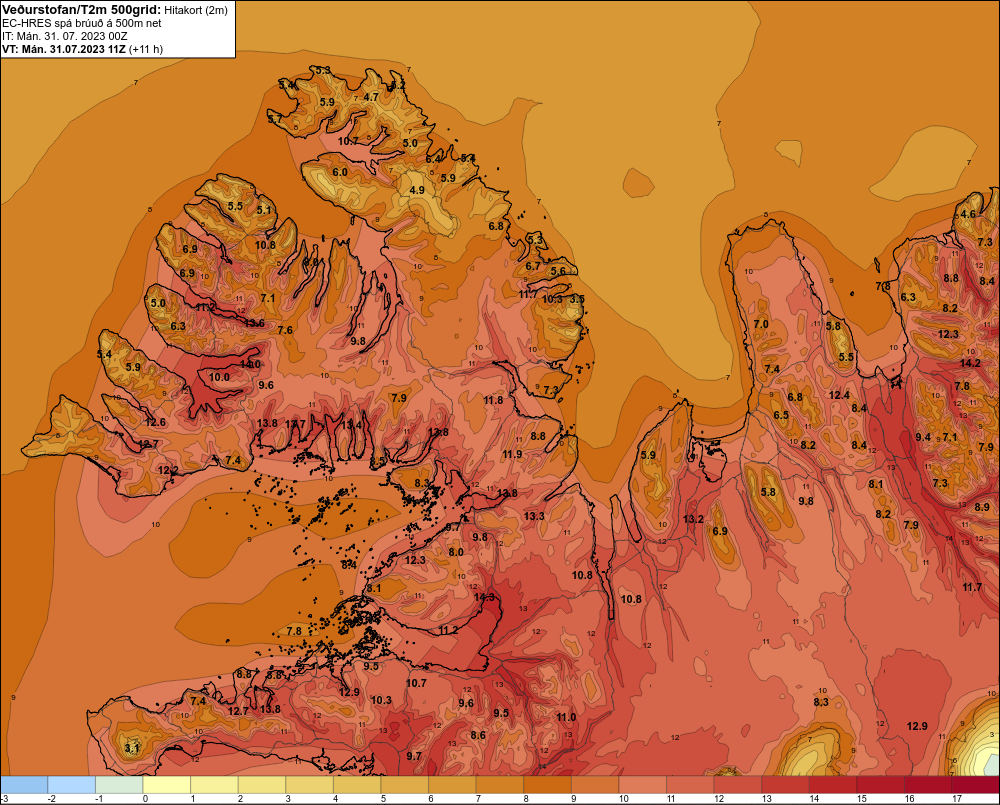Click the 13.2 temperature value
The width and height of the screenshot is (1000, 805).
(x=693, y=519)
